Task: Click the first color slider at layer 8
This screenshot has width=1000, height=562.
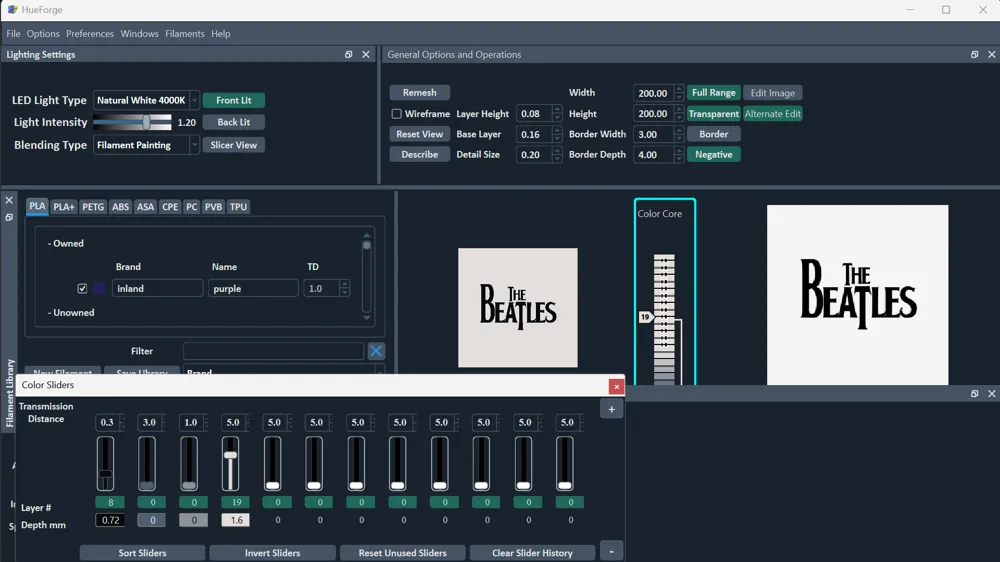Action: click(x=105, y=463)
